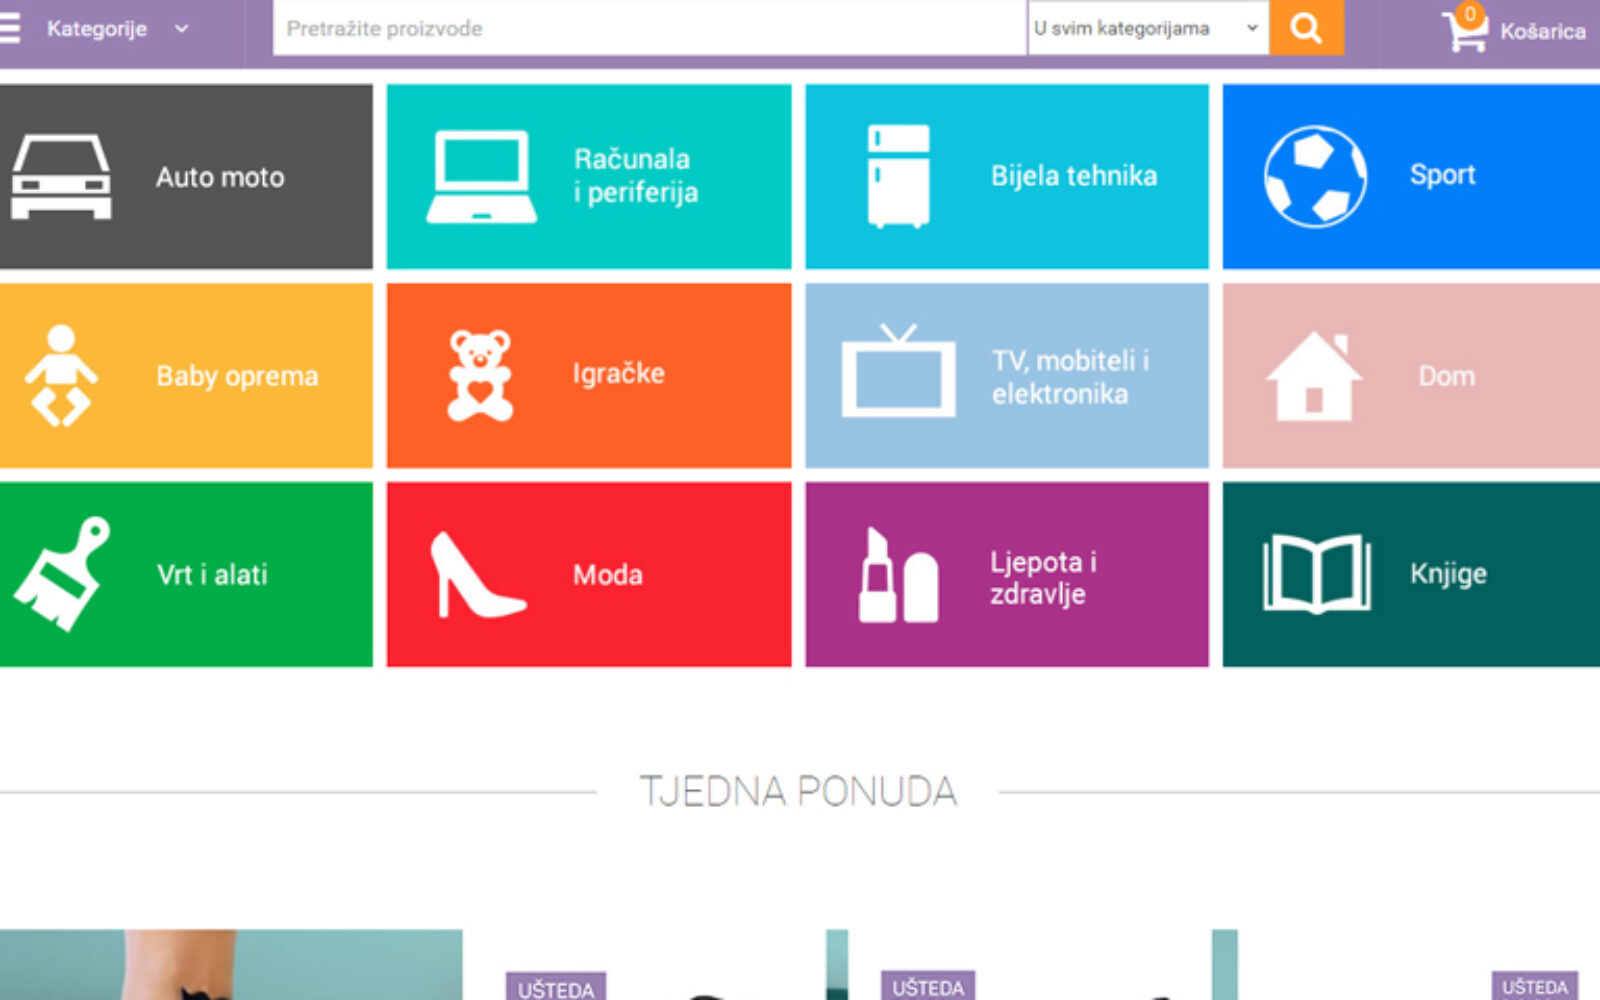Click the car icon for Auto moto

tap(61, 177)
